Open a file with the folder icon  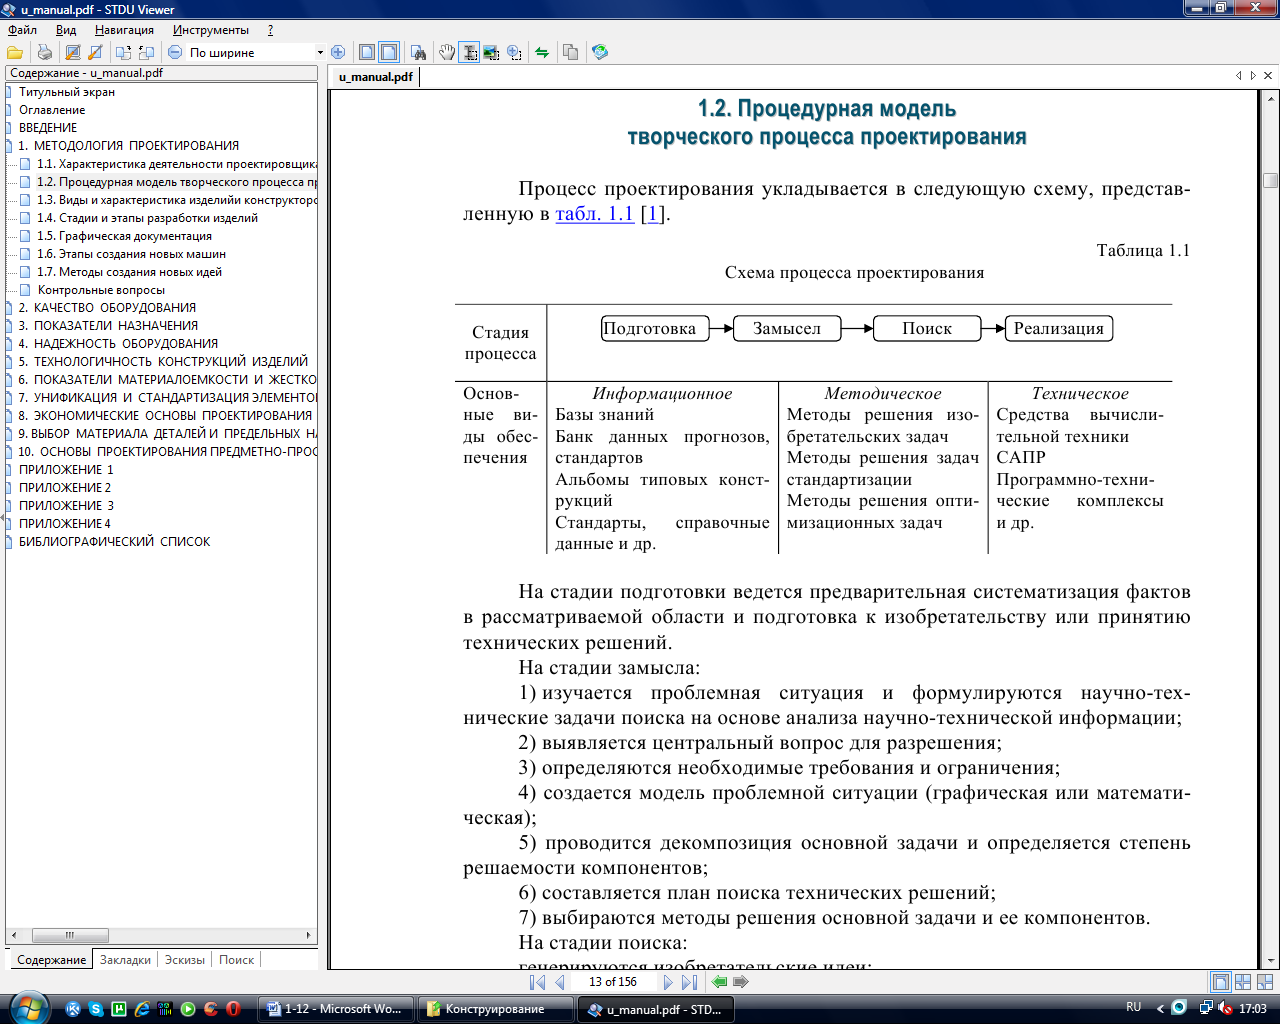[x=15, y=52]
